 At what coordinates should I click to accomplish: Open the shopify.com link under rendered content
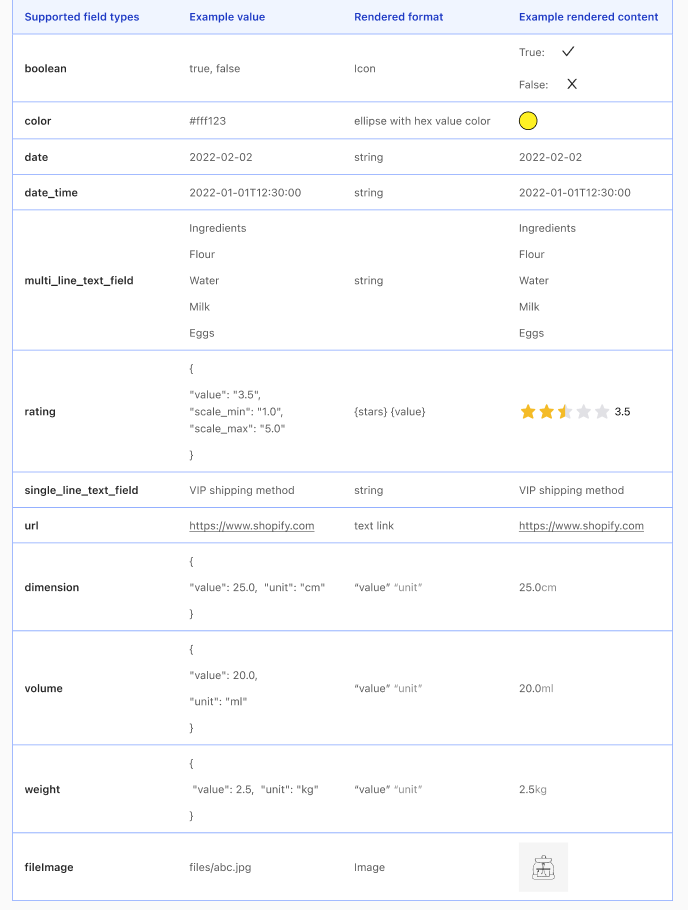click(581, 526)
